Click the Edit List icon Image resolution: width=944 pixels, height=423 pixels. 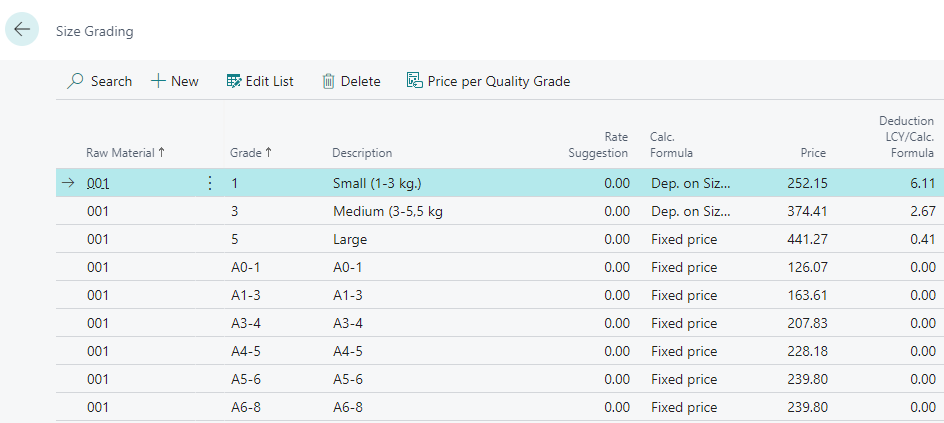235,81
